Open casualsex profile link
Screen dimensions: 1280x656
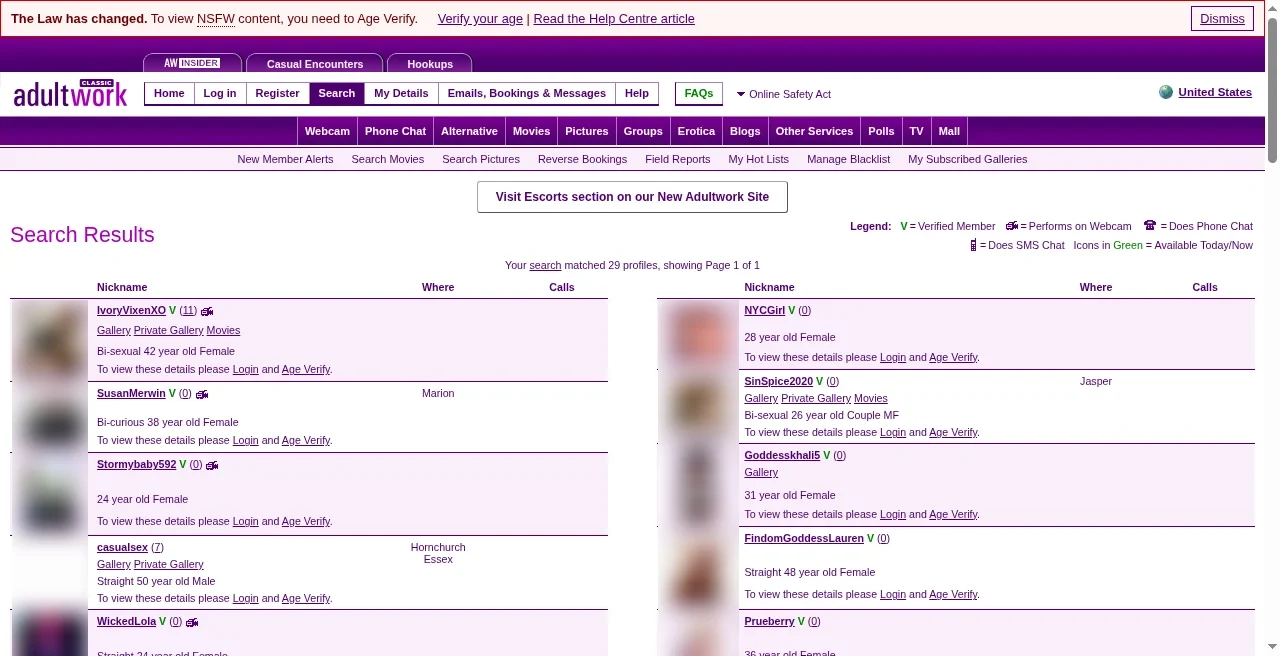click(x=122, y=548)
